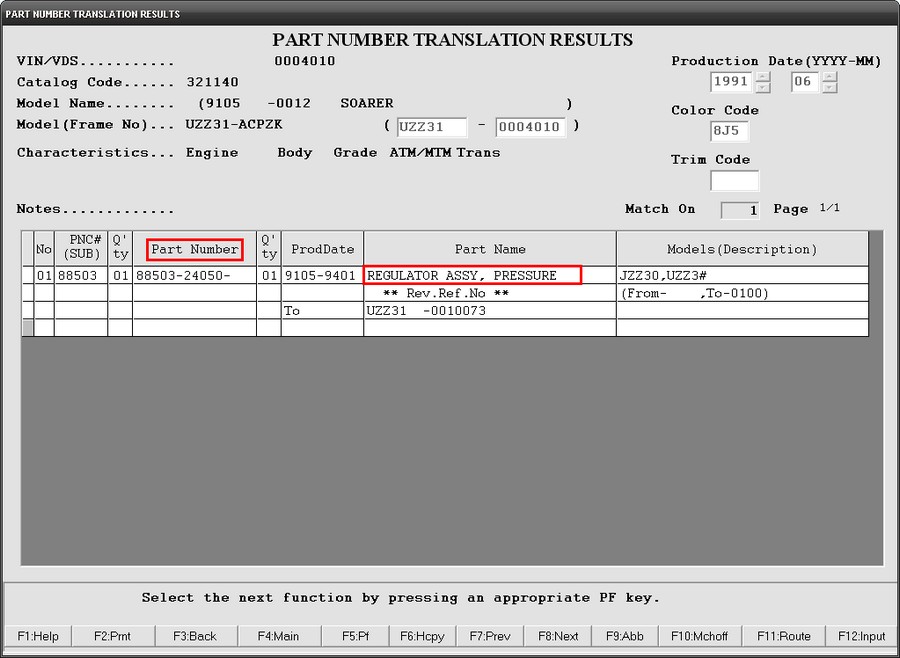Click the F5:Pf function button
This screenshot has height=658, width=900.
[x=356, y=636]
